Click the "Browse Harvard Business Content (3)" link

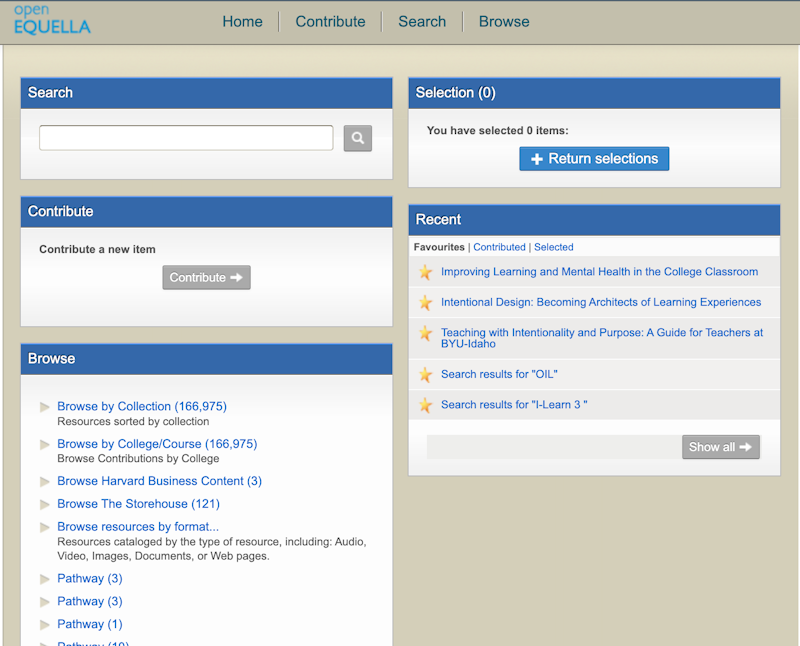tap(159, 481)
